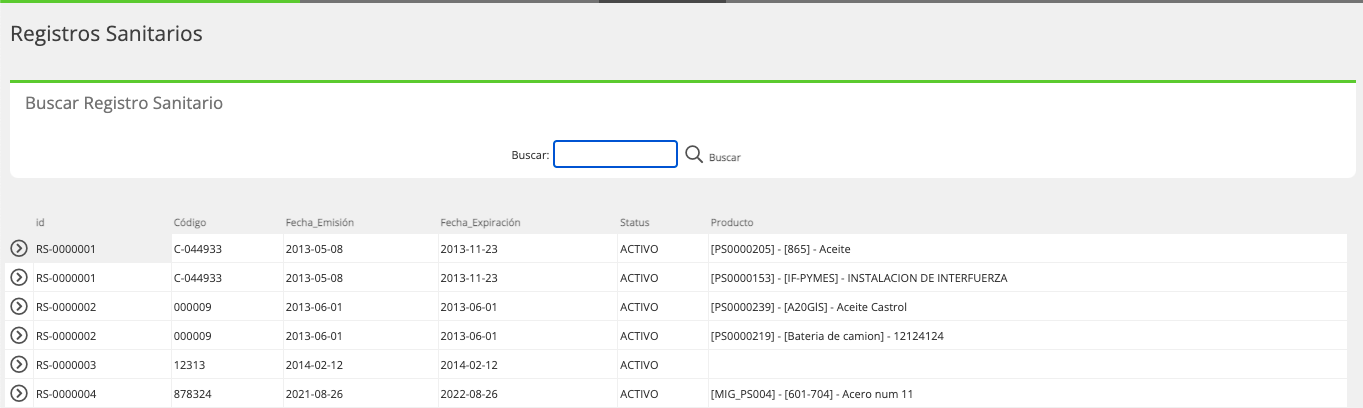Click ACTIVO status in the RS-0000003 row

click(639, 365)
